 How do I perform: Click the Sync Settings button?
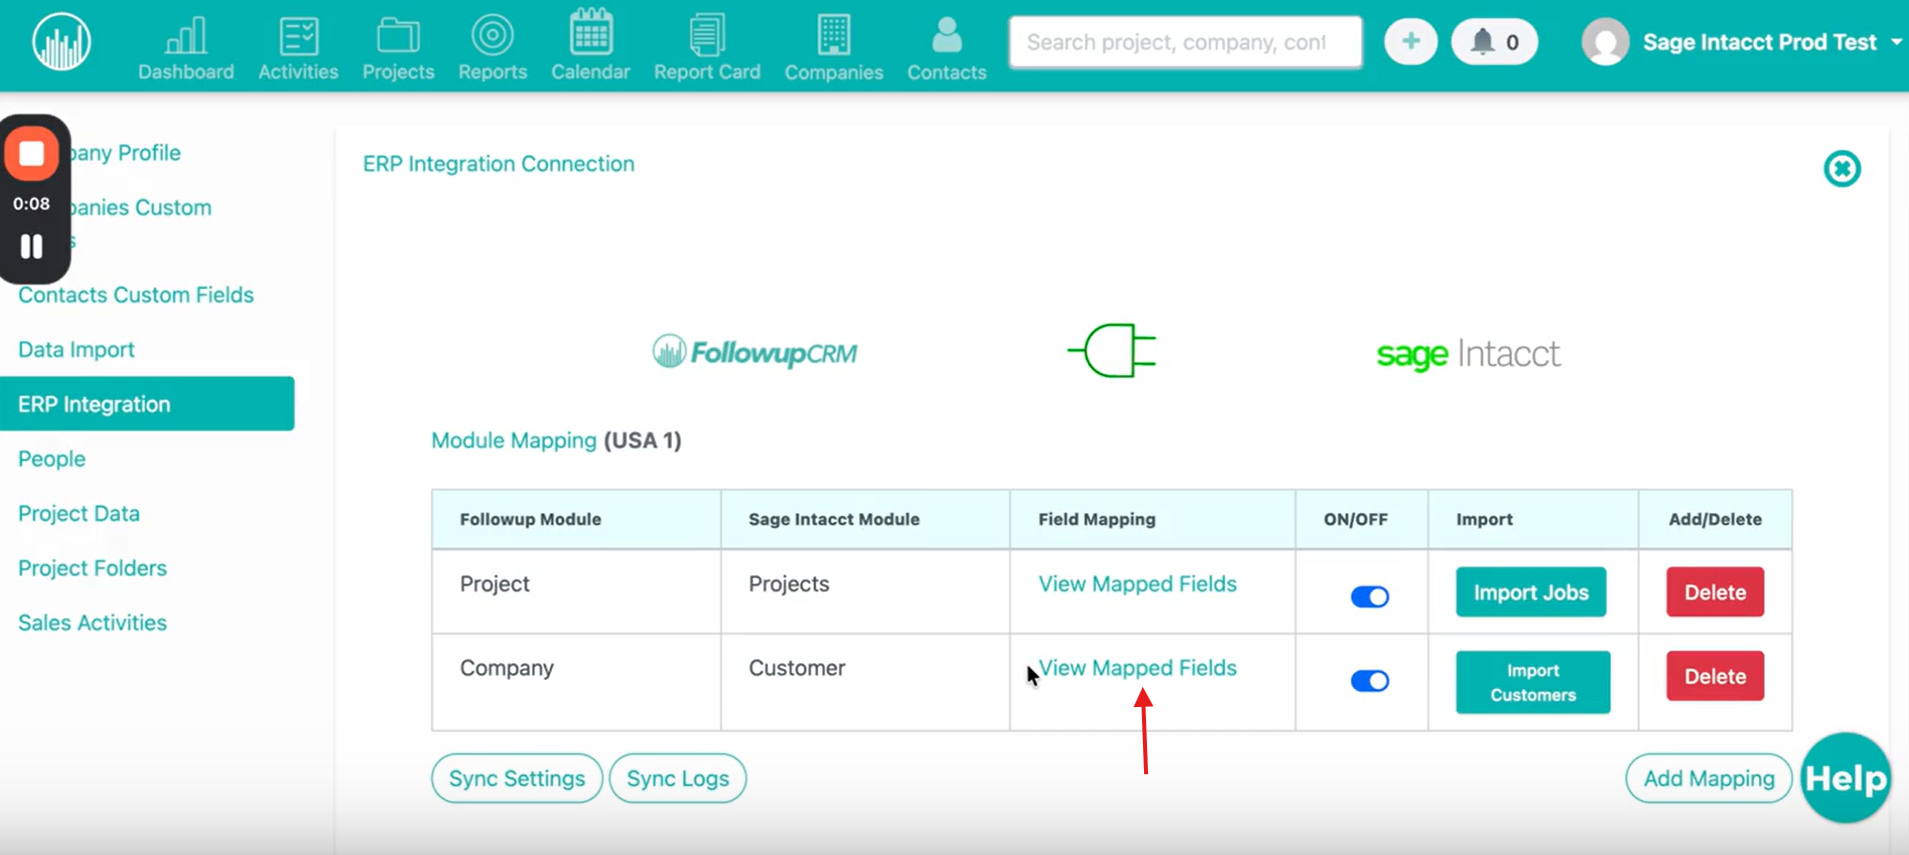pos(516,778)
